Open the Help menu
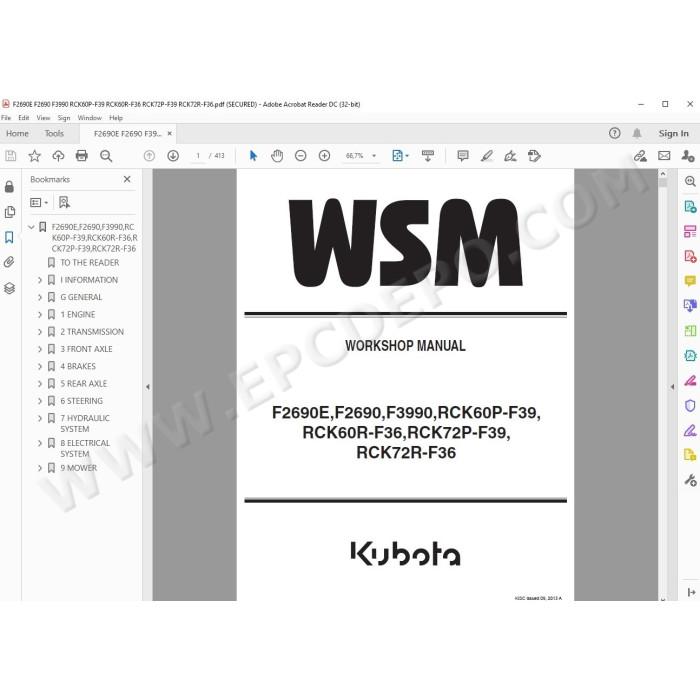 click(116, 118)
